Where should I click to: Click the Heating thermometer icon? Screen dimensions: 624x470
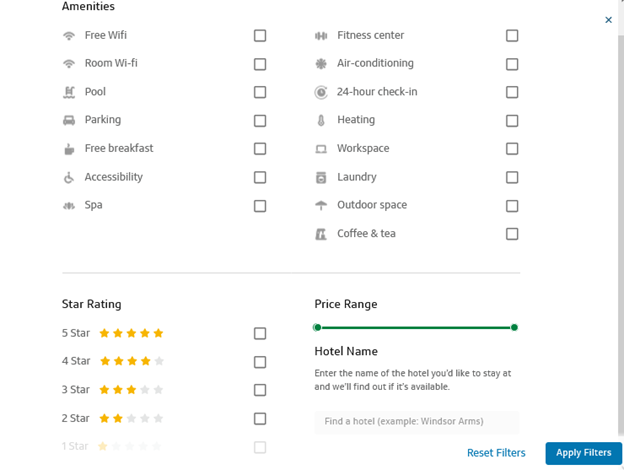pos(321,120)
